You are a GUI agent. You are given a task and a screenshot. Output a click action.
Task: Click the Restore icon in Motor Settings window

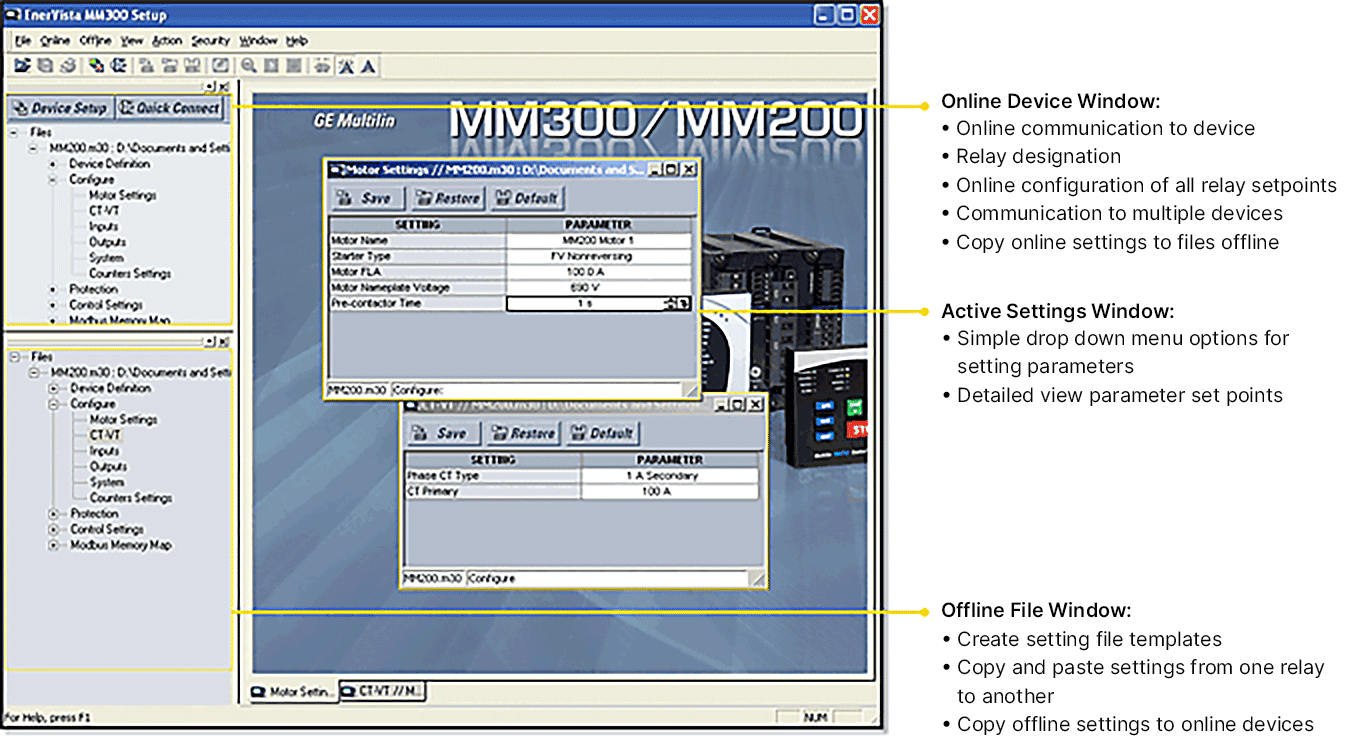pos(425,198)
